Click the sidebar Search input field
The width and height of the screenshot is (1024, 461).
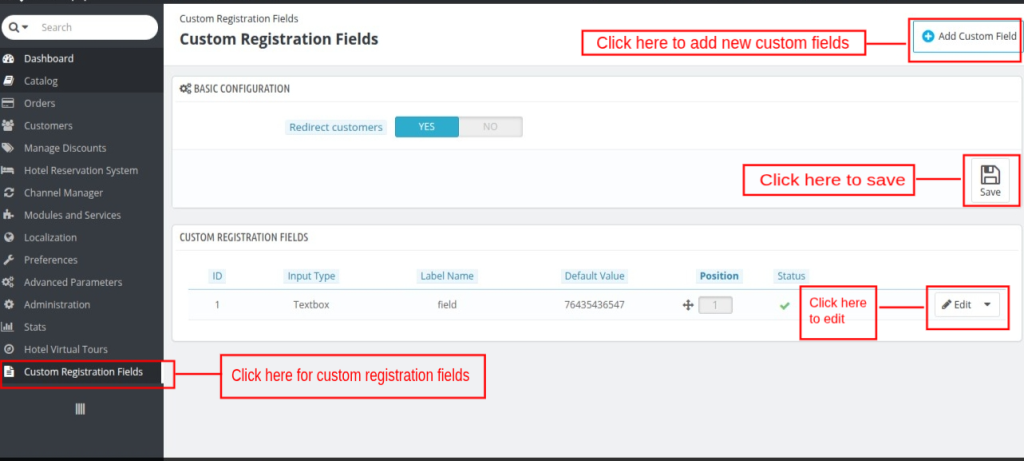(x=95, y=27)
